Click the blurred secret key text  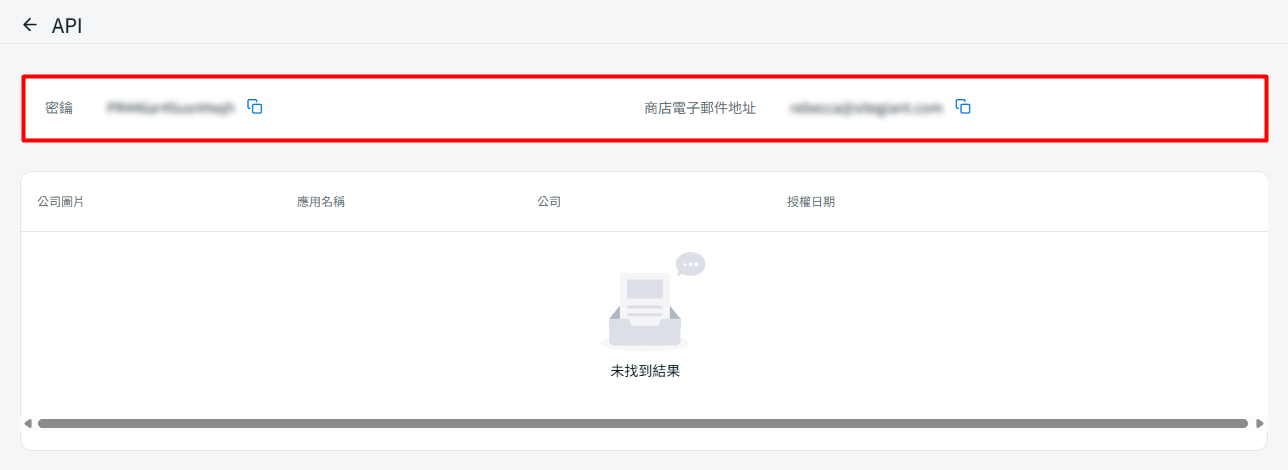[170, 108]
